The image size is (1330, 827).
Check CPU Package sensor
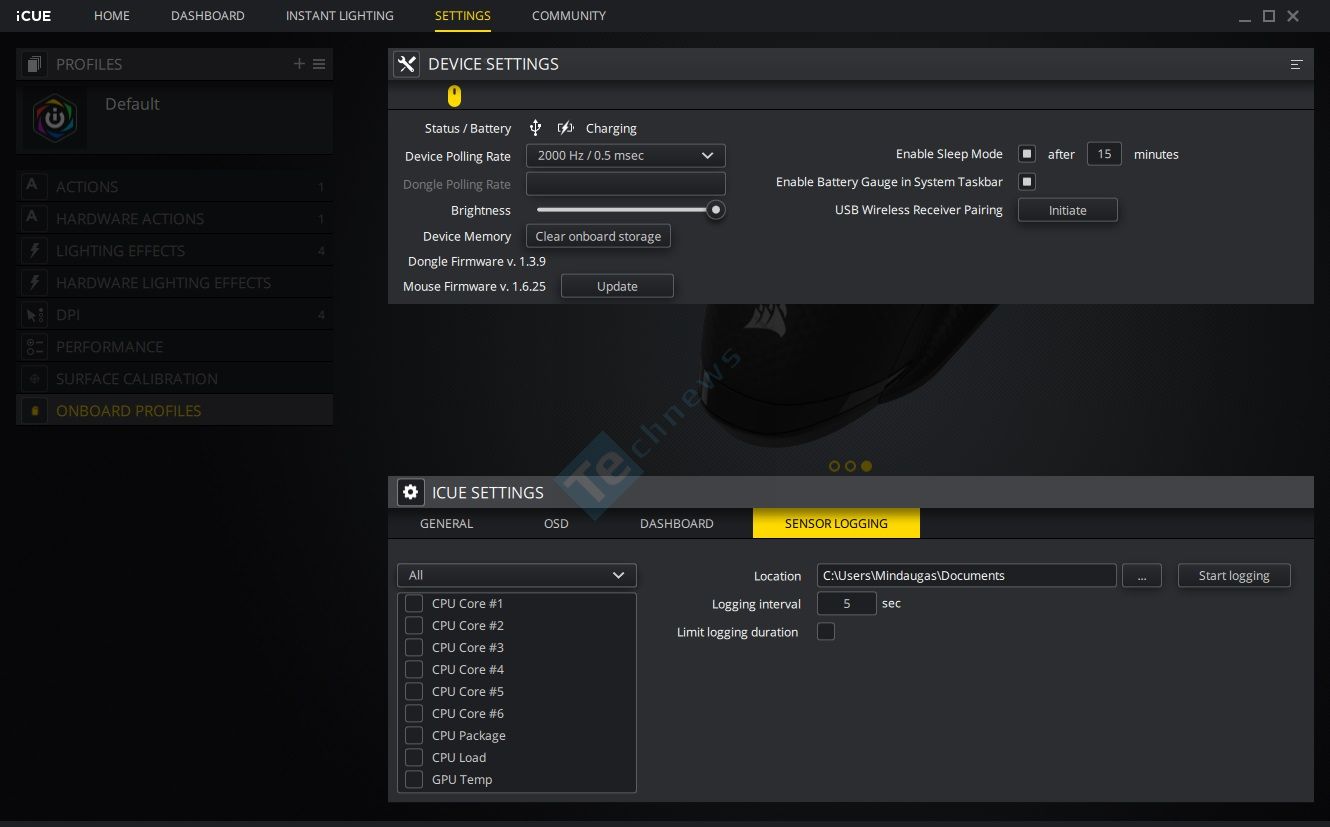(x=414, y=735)
